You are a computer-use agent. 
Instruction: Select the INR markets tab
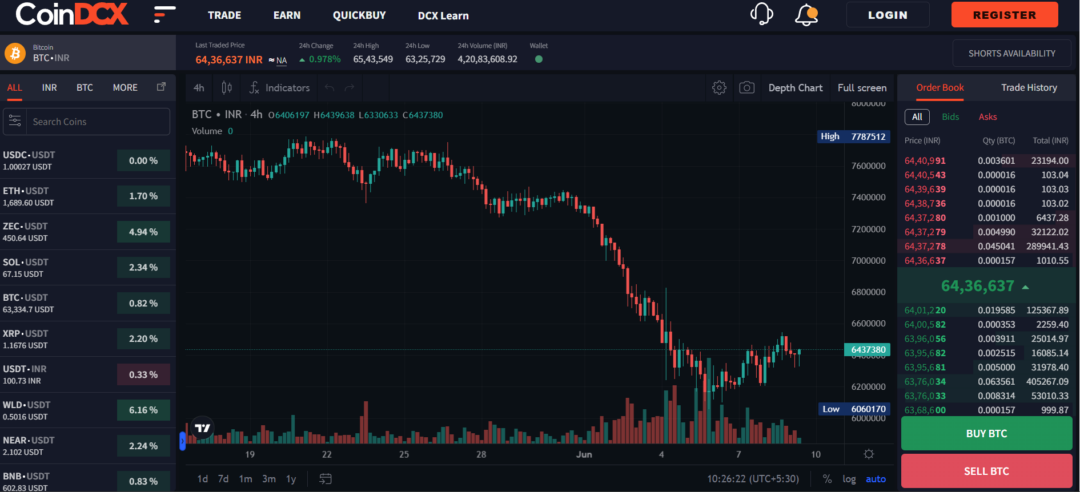coord(49,88)
